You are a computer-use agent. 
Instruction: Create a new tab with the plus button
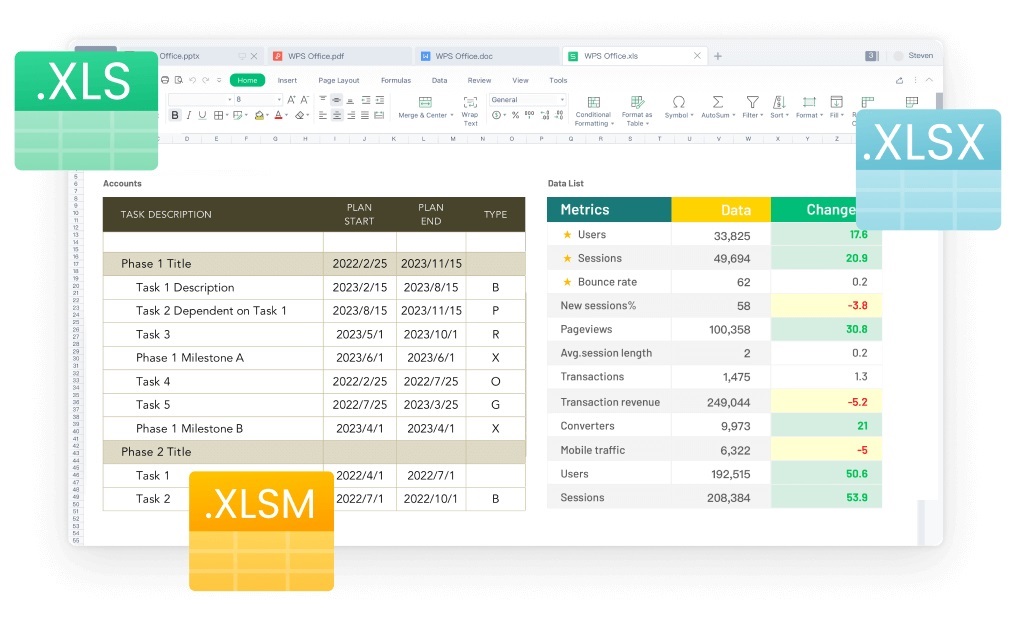718,56
